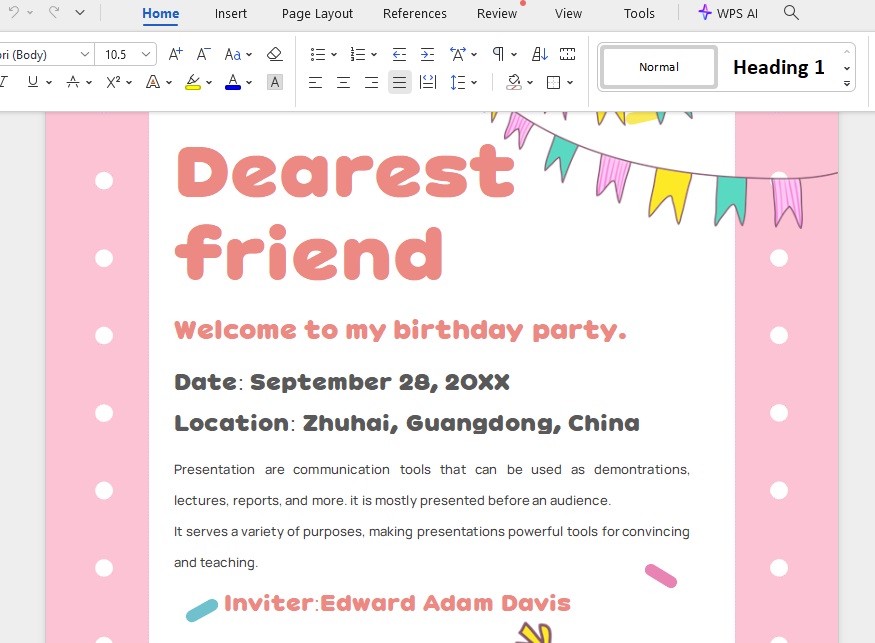The image size is (875, 643).
Task: Click the Increase Indent icon
Action: coord(425,53)
